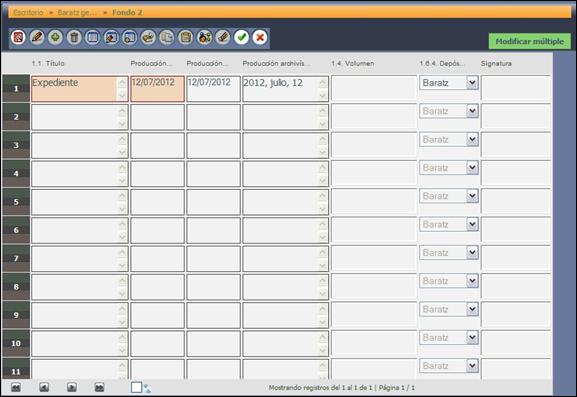Click the Modificar múltiple button
The height and width of the screenshot is (397, 577).
pyautogui.click(x=530, y=41)
